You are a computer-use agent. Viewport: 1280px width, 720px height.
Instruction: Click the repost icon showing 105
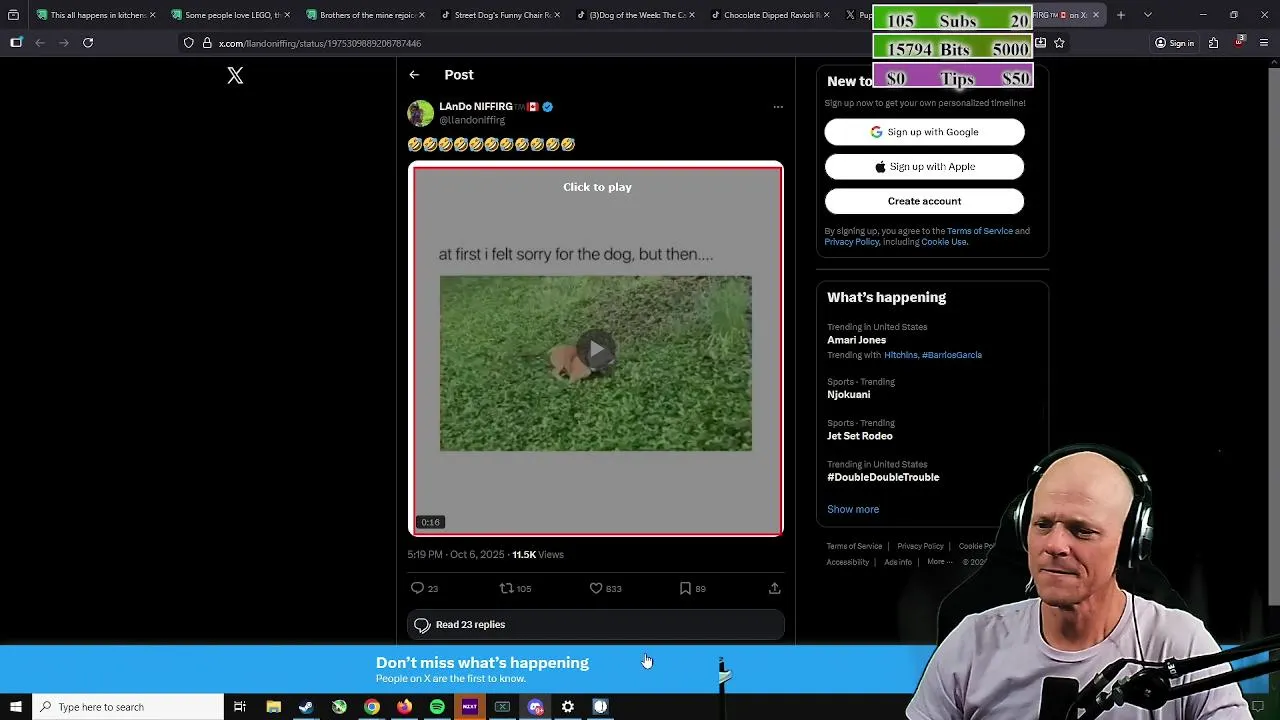coord(506,588)
